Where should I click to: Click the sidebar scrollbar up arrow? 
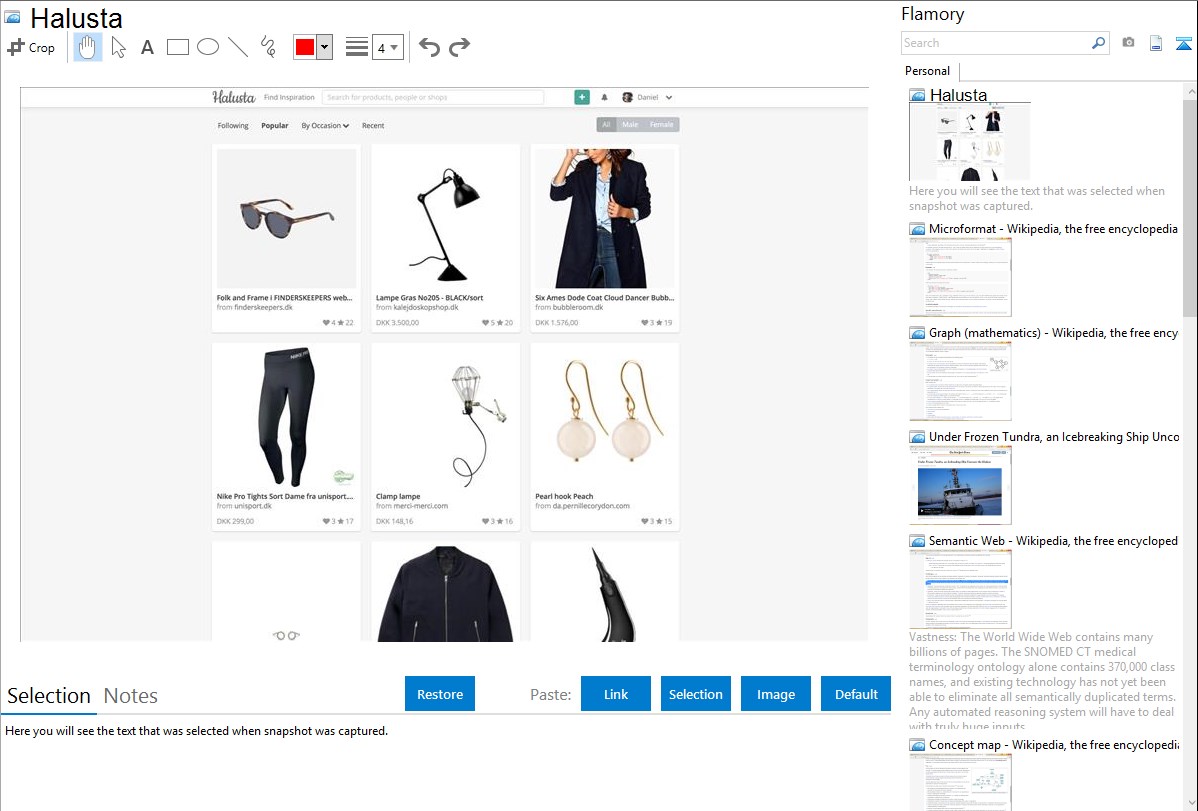1190,91
